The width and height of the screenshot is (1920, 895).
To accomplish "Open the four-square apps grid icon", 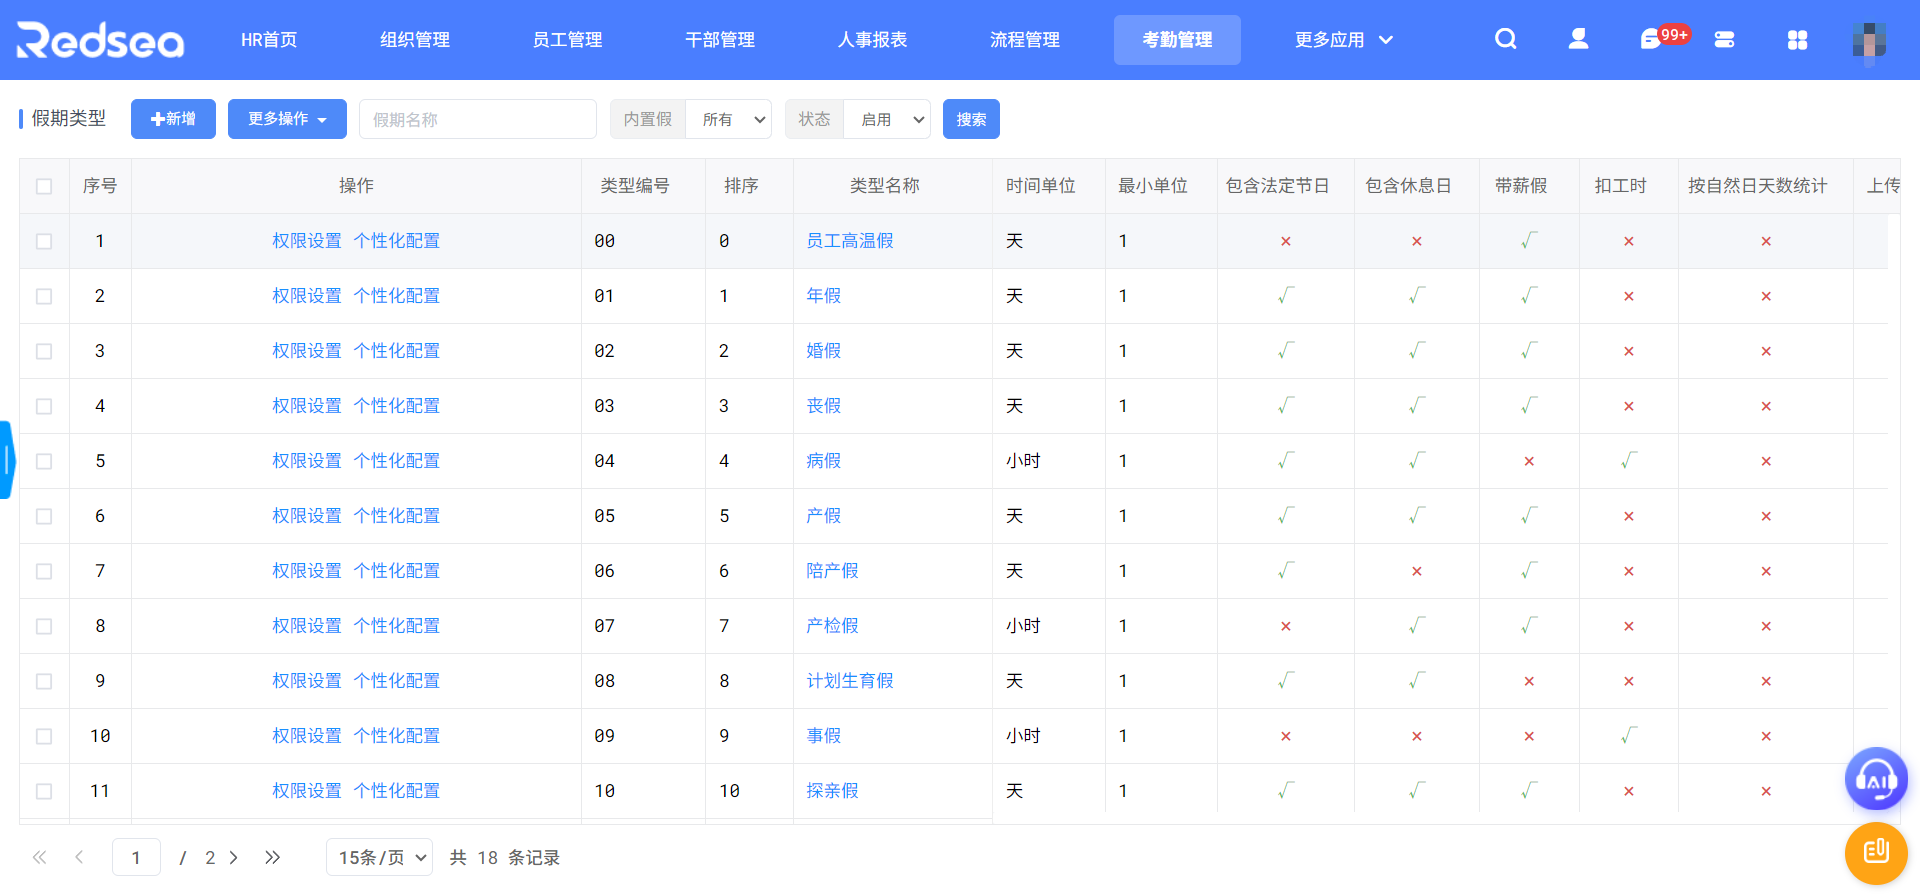I will click(x=1797, y=39).
